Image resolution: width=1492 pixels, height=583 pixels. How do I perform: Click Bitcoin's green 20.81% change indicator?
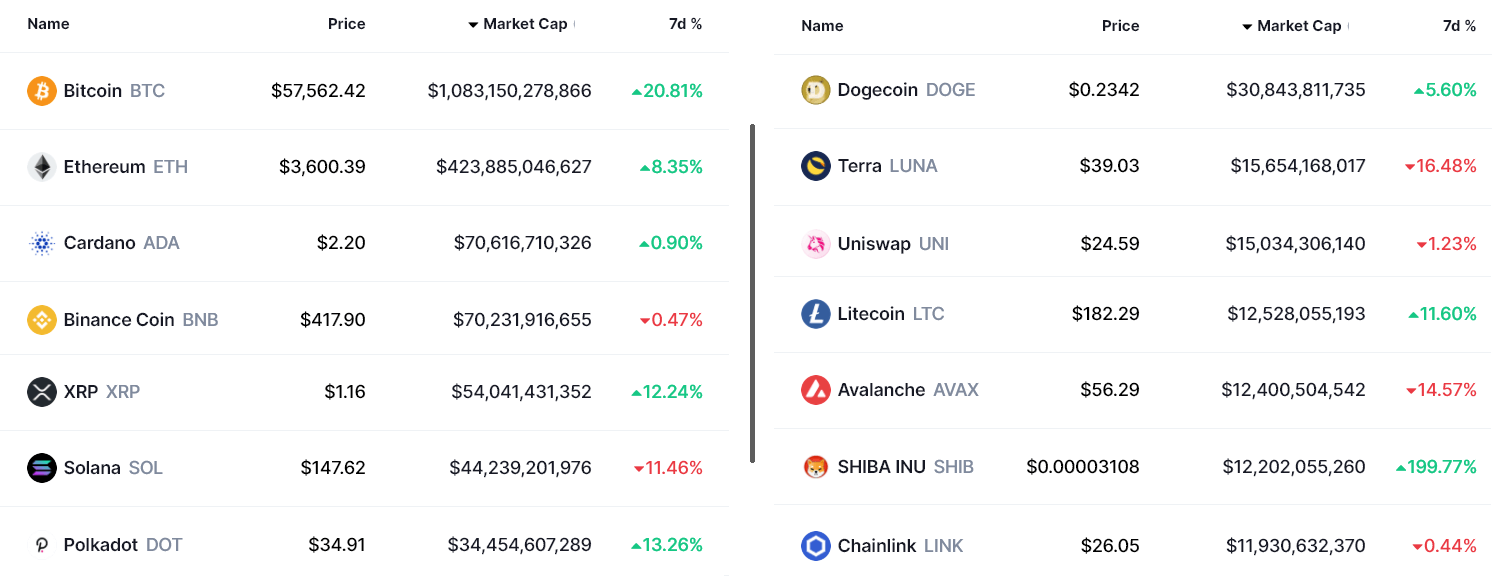(x=667, y=90)
